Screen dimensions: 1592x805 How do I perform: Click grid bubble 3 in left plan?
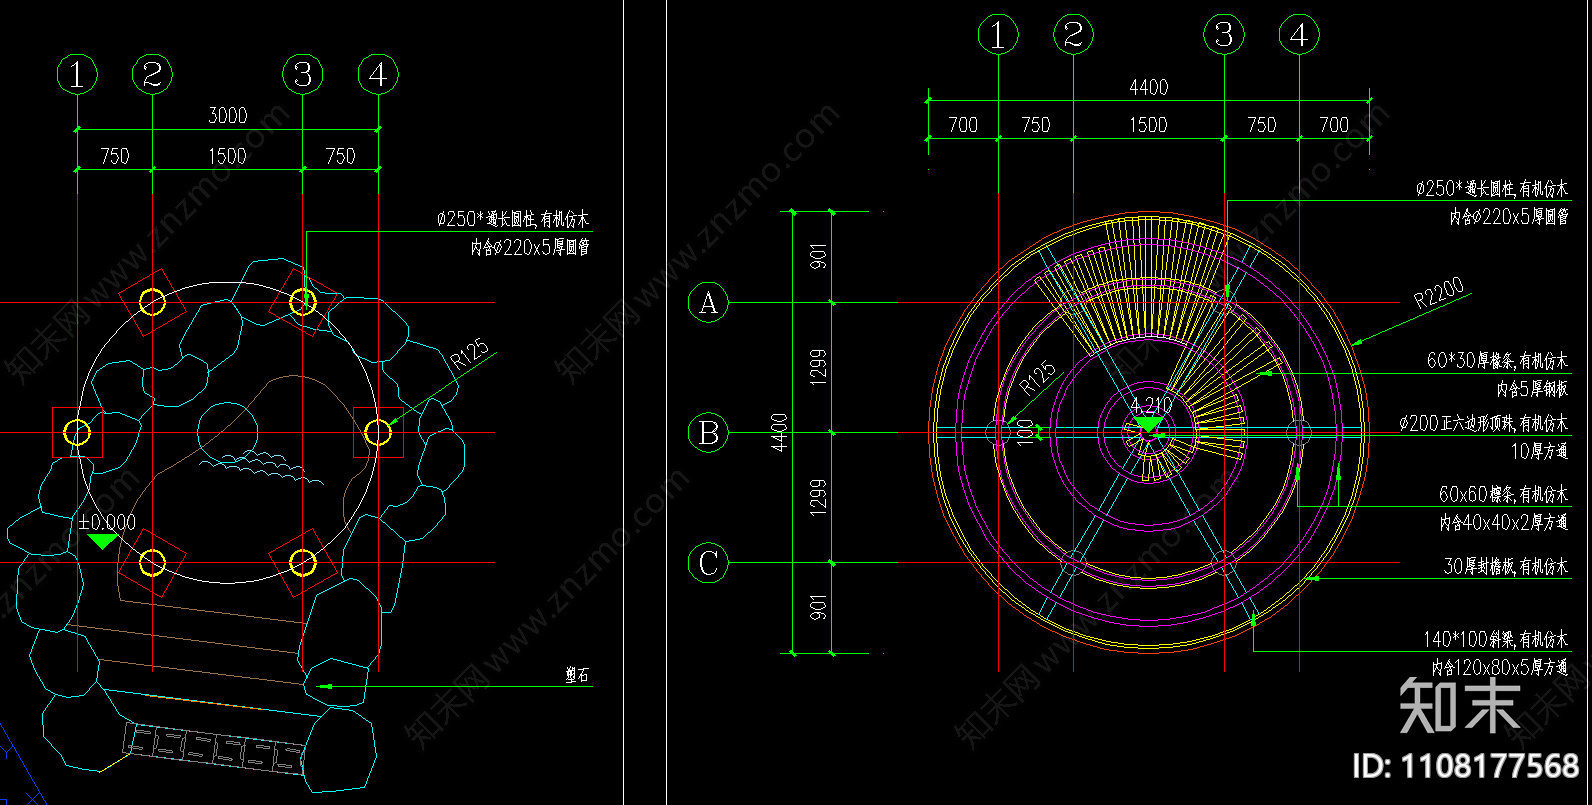tap(302, 74)
